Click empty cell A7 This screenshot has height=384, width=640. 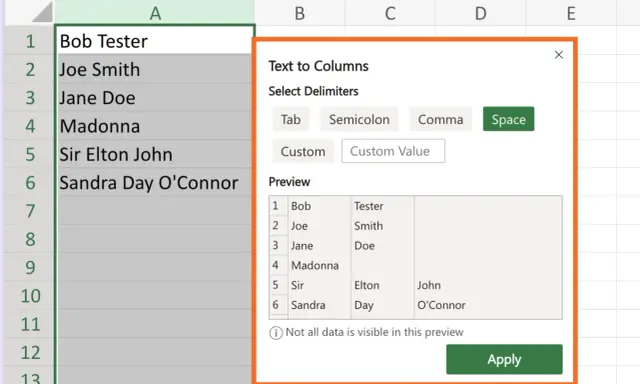[x=154, y=211]
